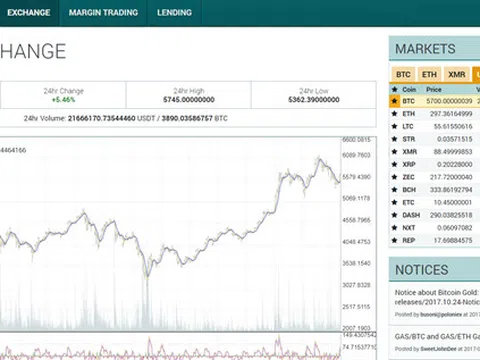Image resolution: width=480 pixels, height=360 pixels.
Task: Toggle the favorite star for XRP
Action: (x=395, y=164)
